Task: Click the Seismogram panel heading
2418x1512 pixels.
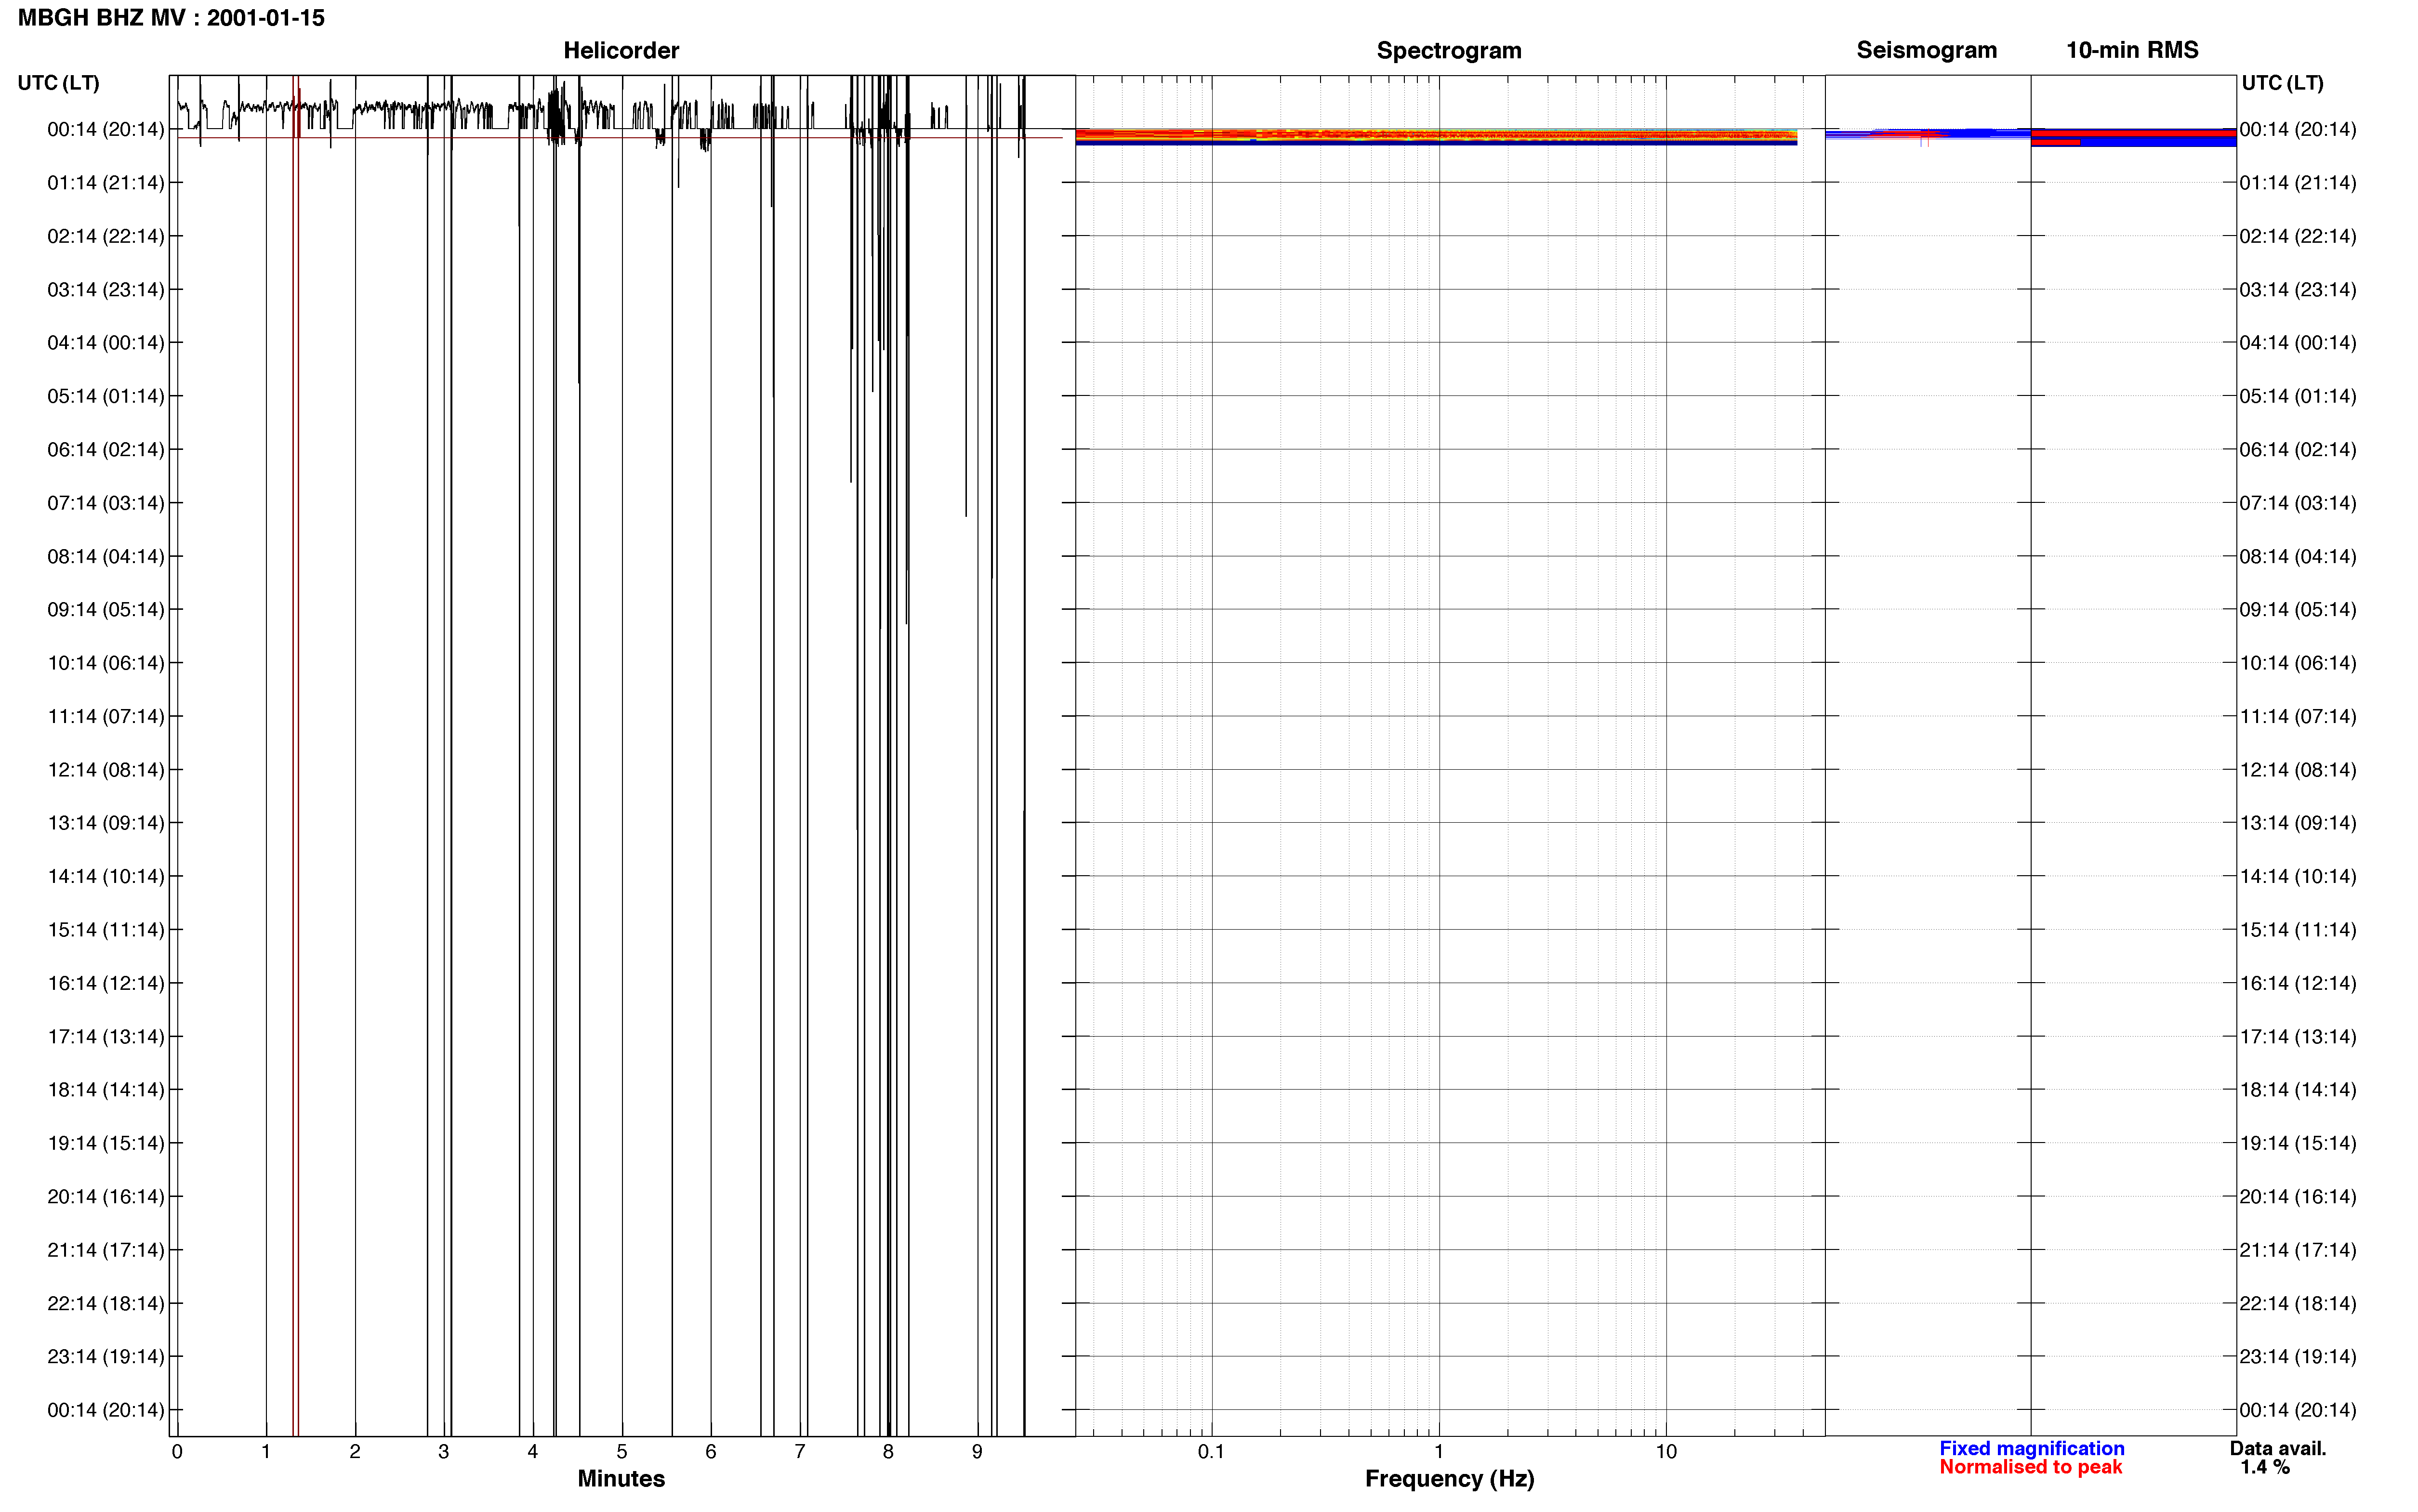Action: pos(1927,50)
